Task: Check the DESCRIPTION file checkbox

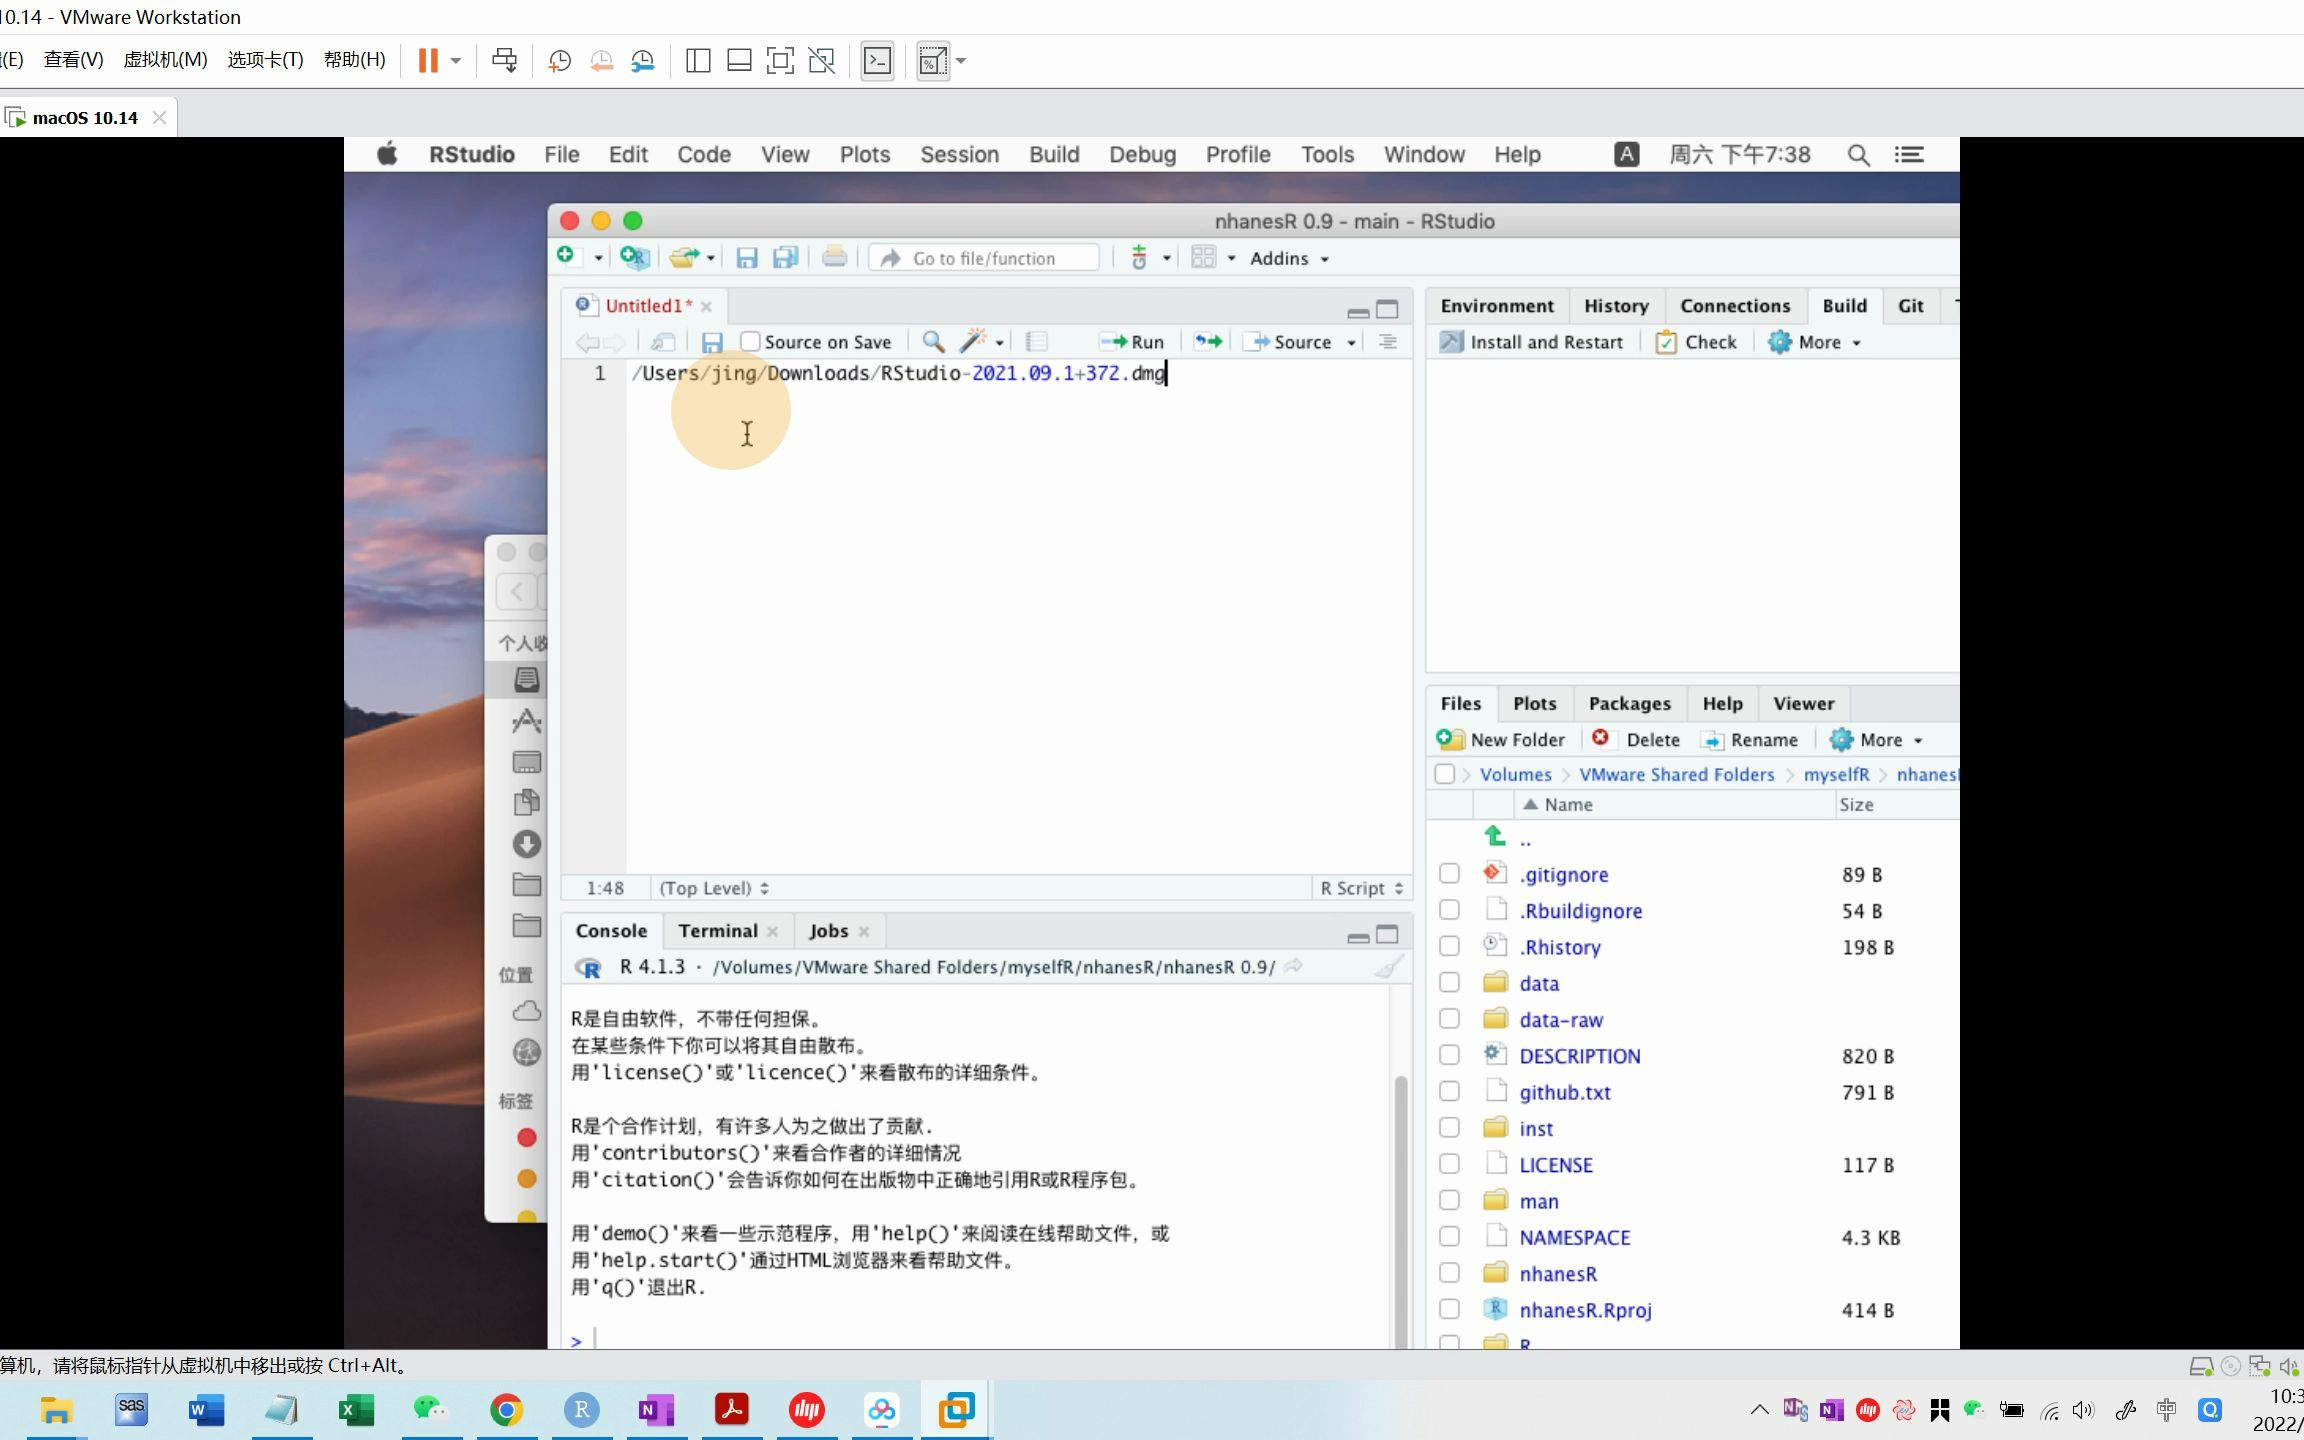Action: click(x=1448, y=1055)
